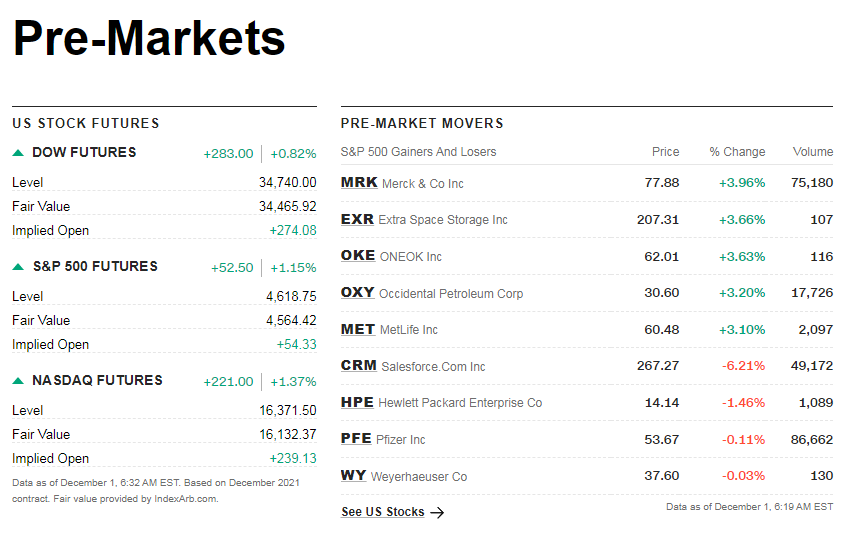Open the OKE ONEOK stock page
847x533 pixels.
click(358, 256)
